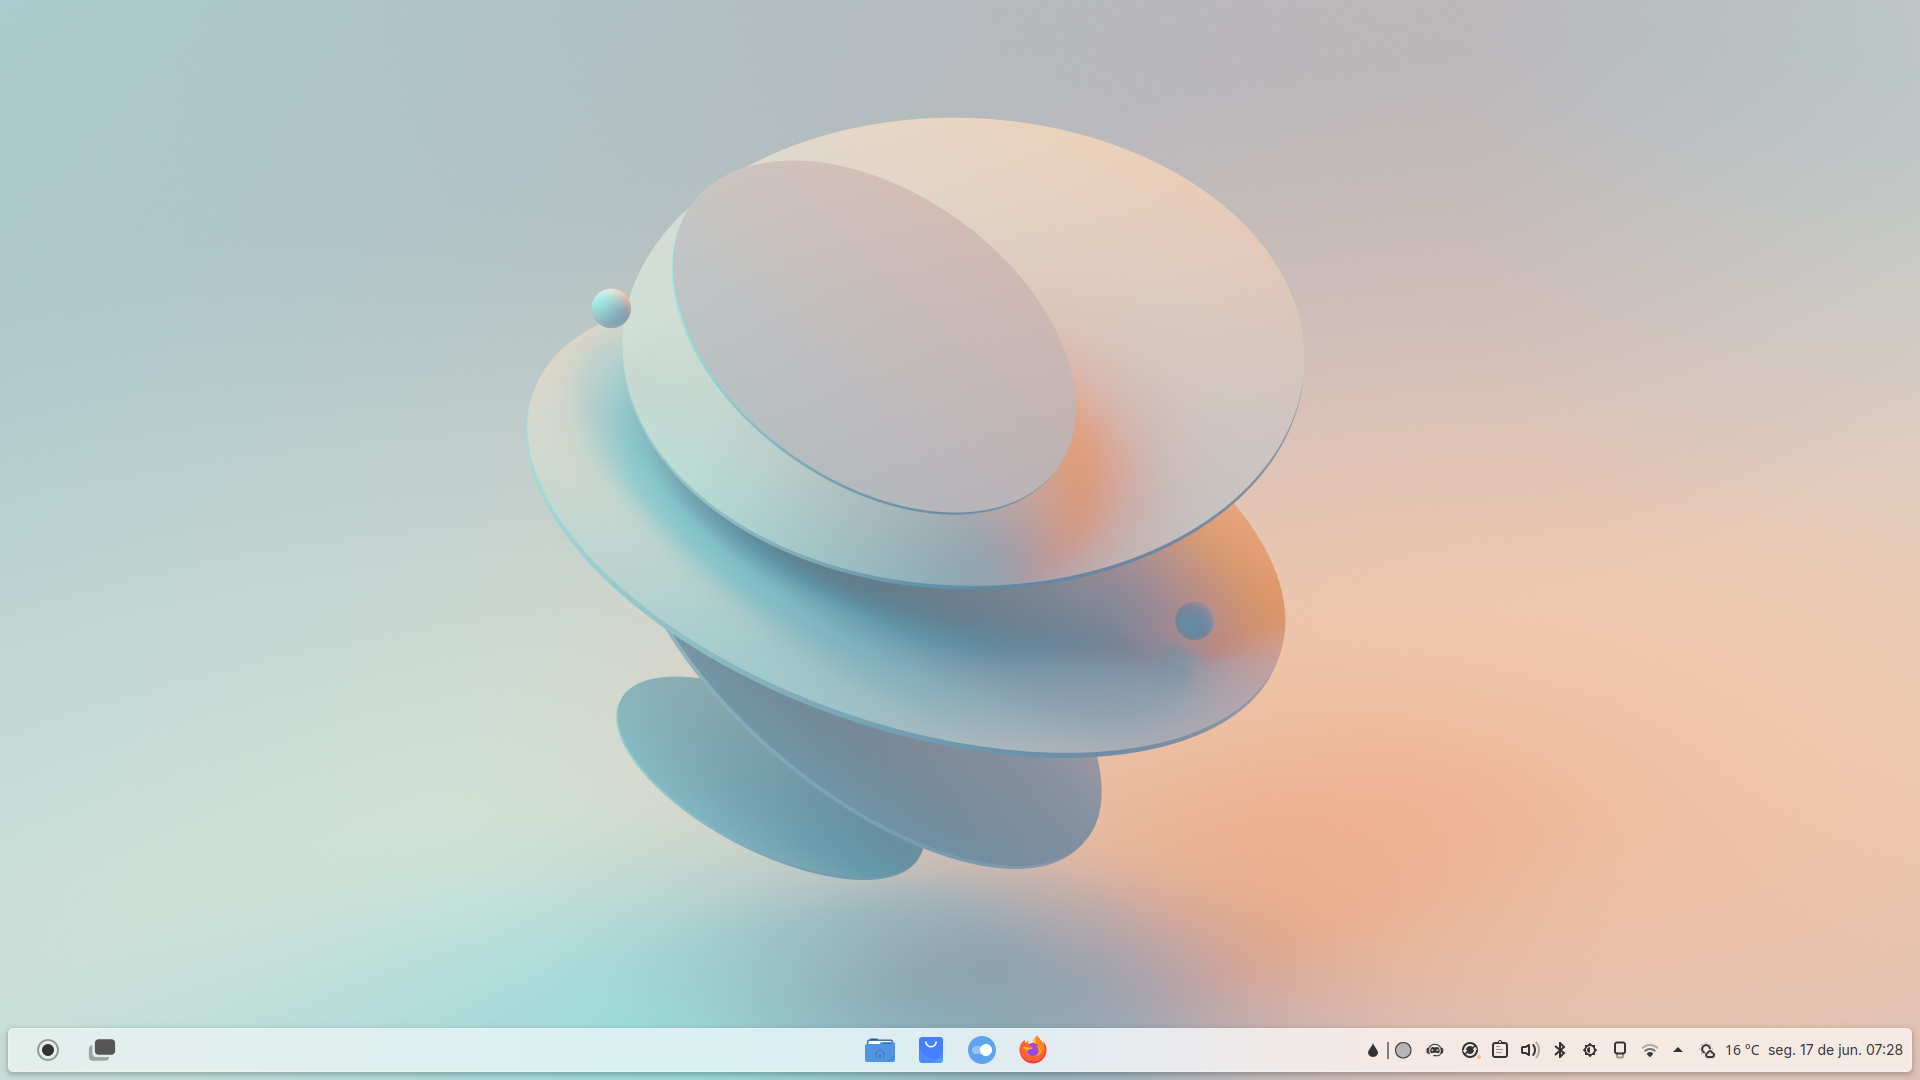Toggle the Bluetooth tray icon
The height and width of the screenshot is (1080, 1920).
click(1560, 1050)
